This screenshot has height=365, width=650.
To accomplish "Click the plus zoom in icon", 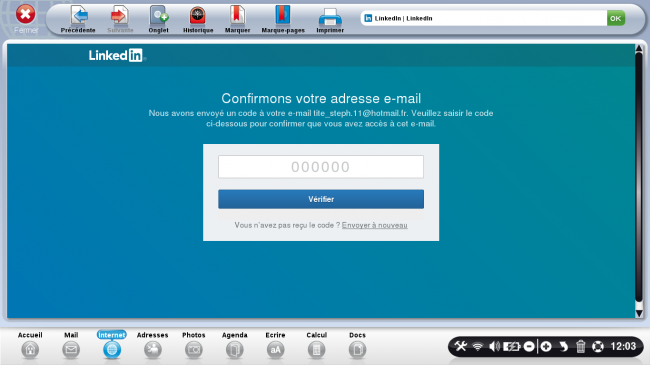I will tap(546, 346).
